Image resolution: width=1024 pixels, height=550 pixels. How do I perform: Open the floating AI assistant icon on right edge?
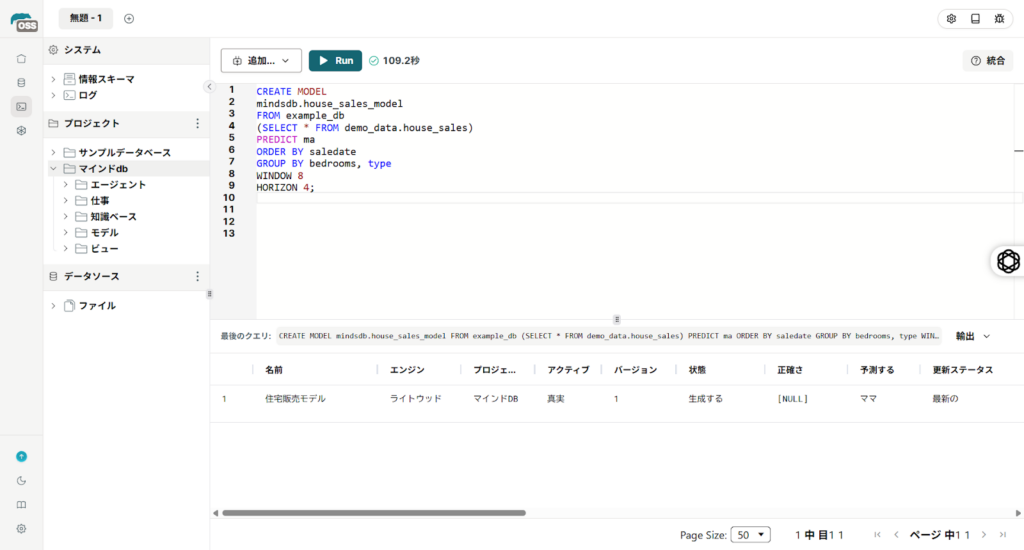1008,261
